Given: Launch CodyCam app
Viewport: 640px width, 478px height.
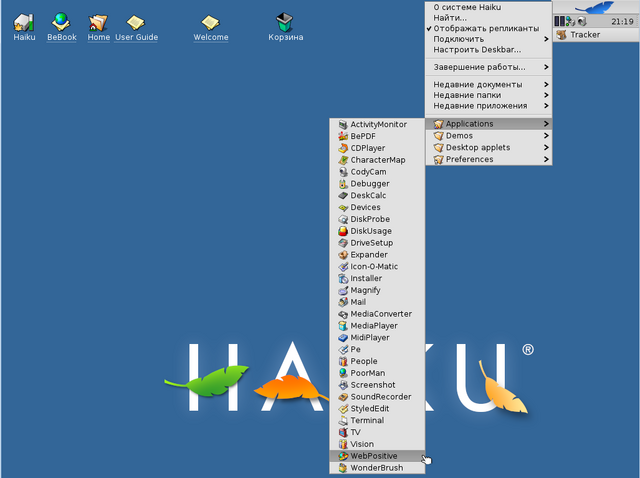Looking at the screenshot, I should 377,172.
